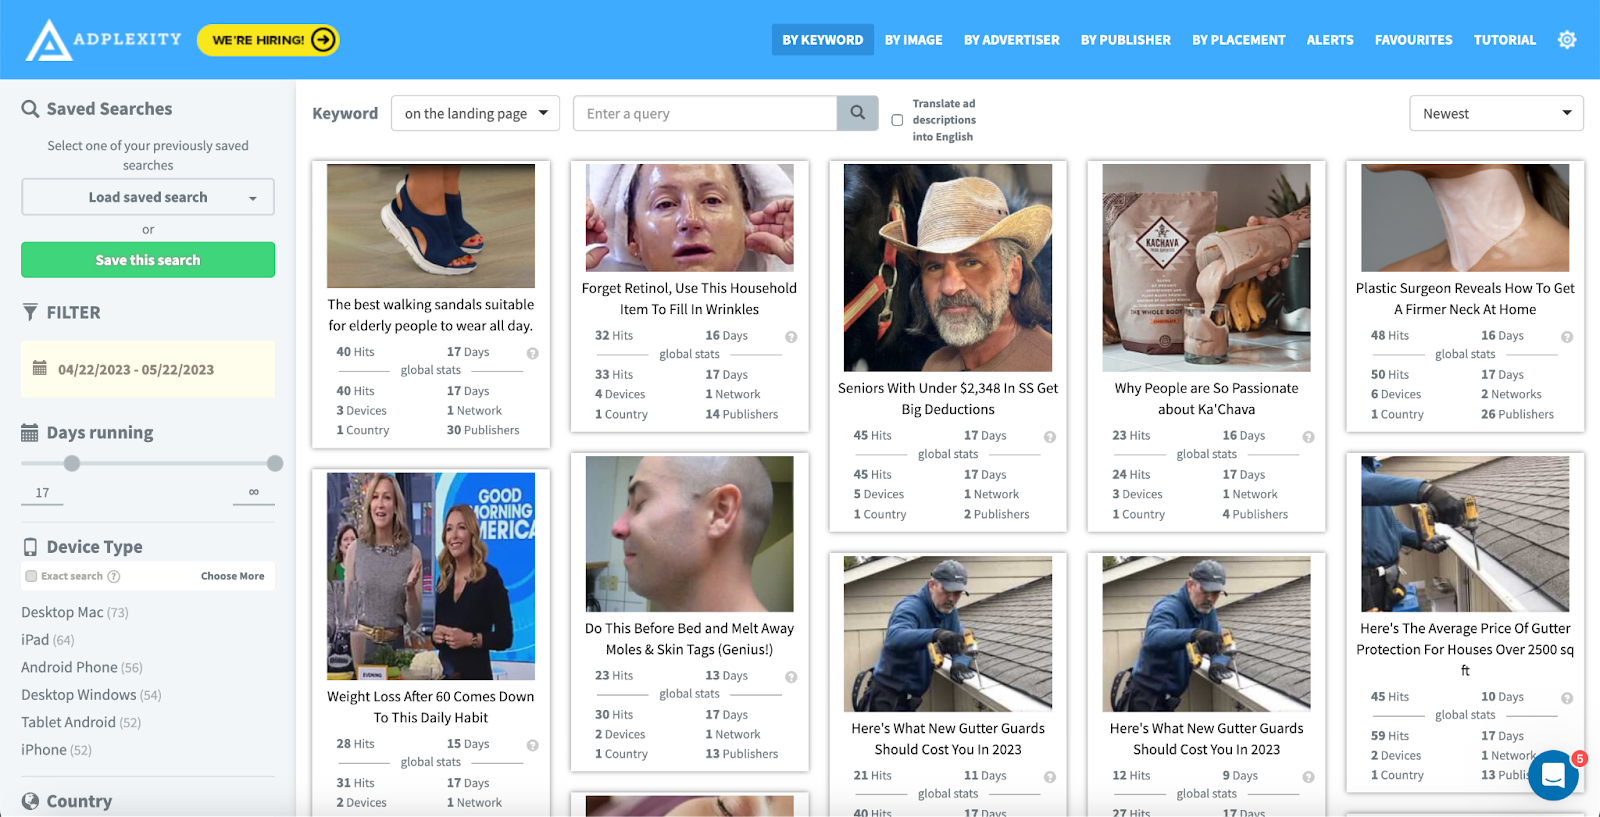The width and height of the screenshot is (1600, 817).
Task: Click the magnifier search button
Action: click(858, 113)
